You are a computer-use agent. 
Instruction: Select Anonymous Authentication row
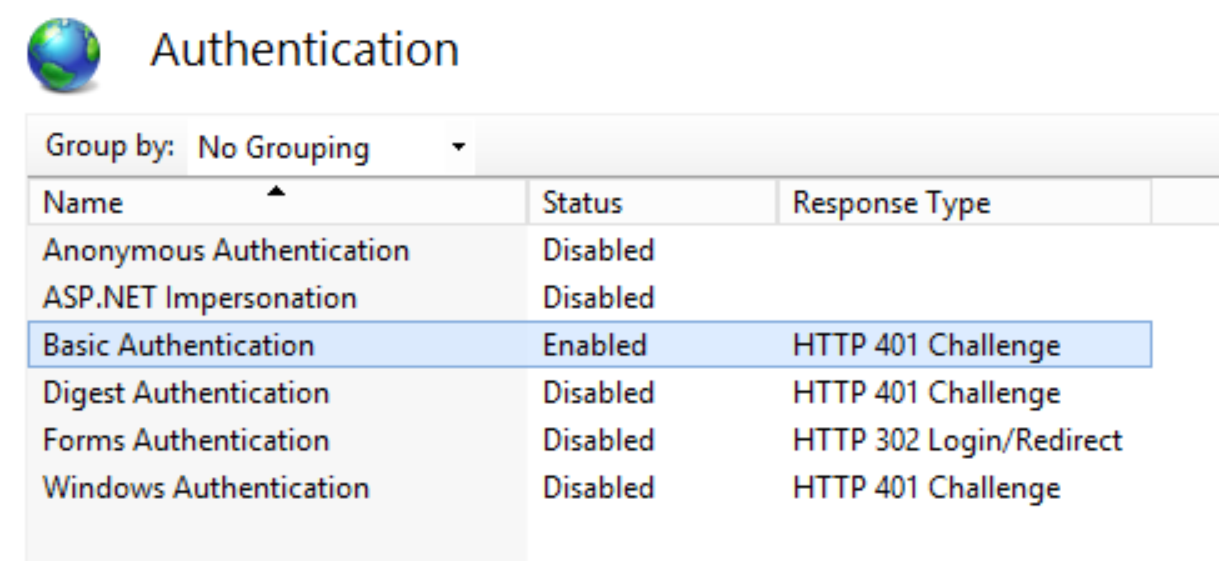click(226, 250)
